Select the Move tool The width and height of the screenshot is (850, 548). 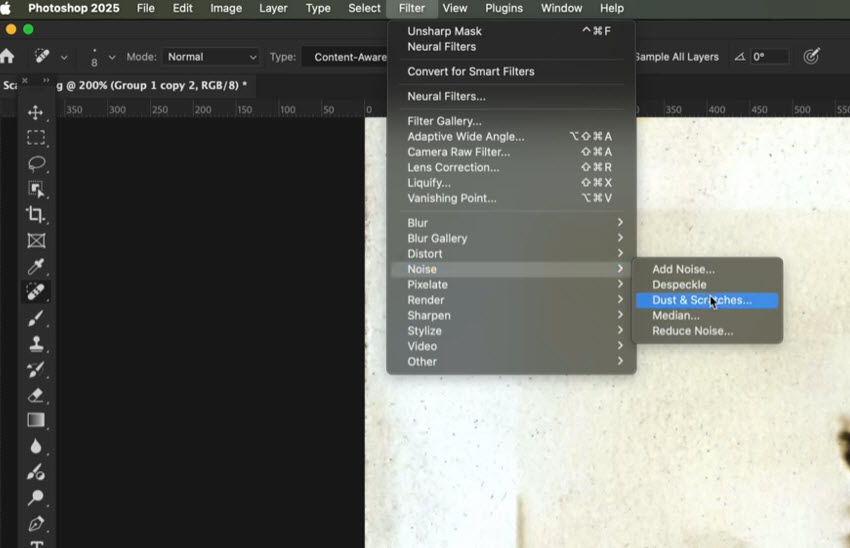pyautogui.click(x=36, y=112)
